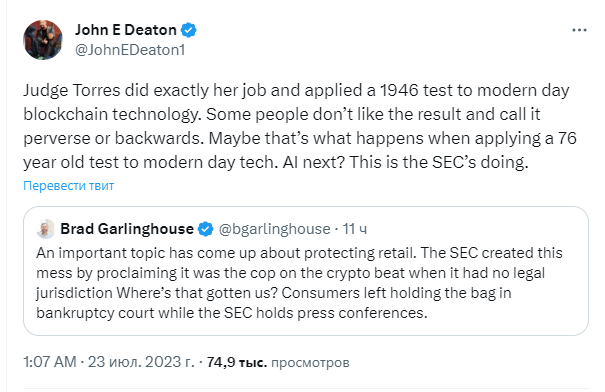Open John E Deaton's profile via display name
This screenshot has width=605, height=392.
(126, 30)
